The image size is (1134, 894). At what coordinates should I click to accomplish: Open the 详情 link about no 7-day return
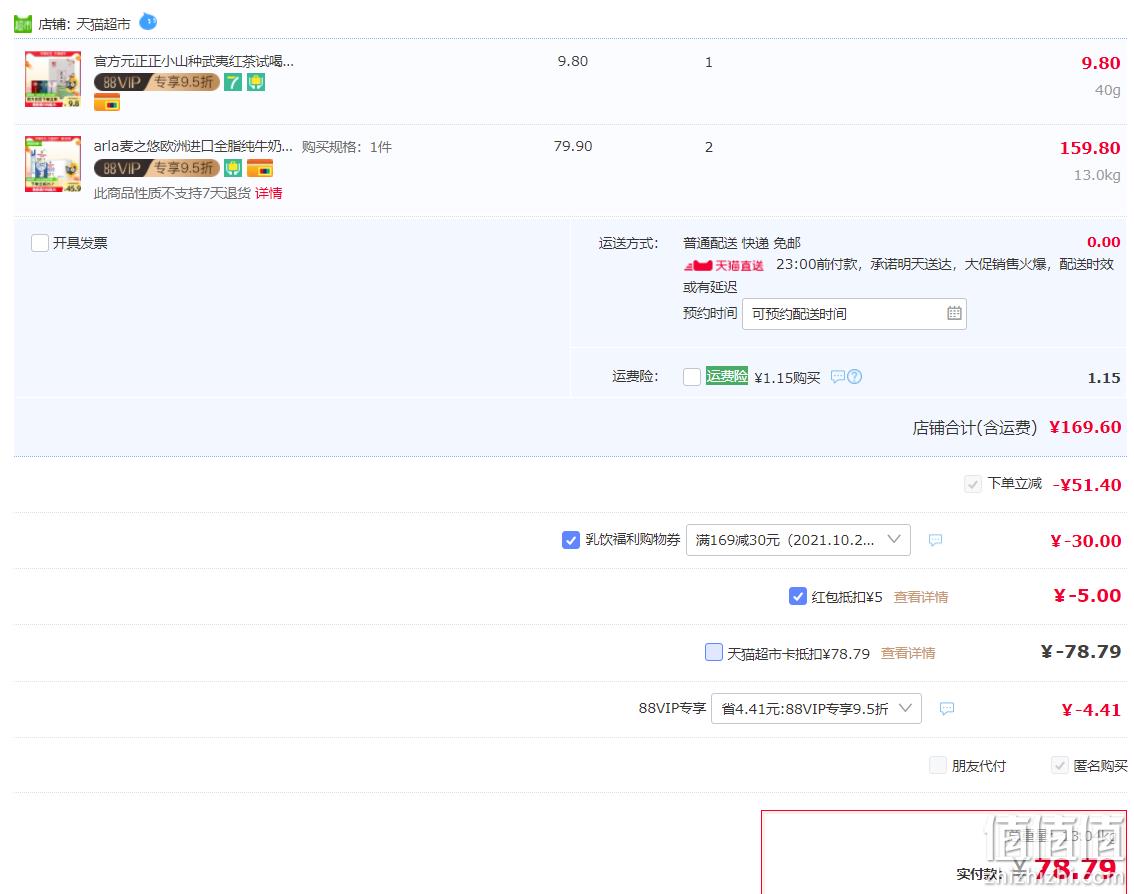(x=268, y=193)
